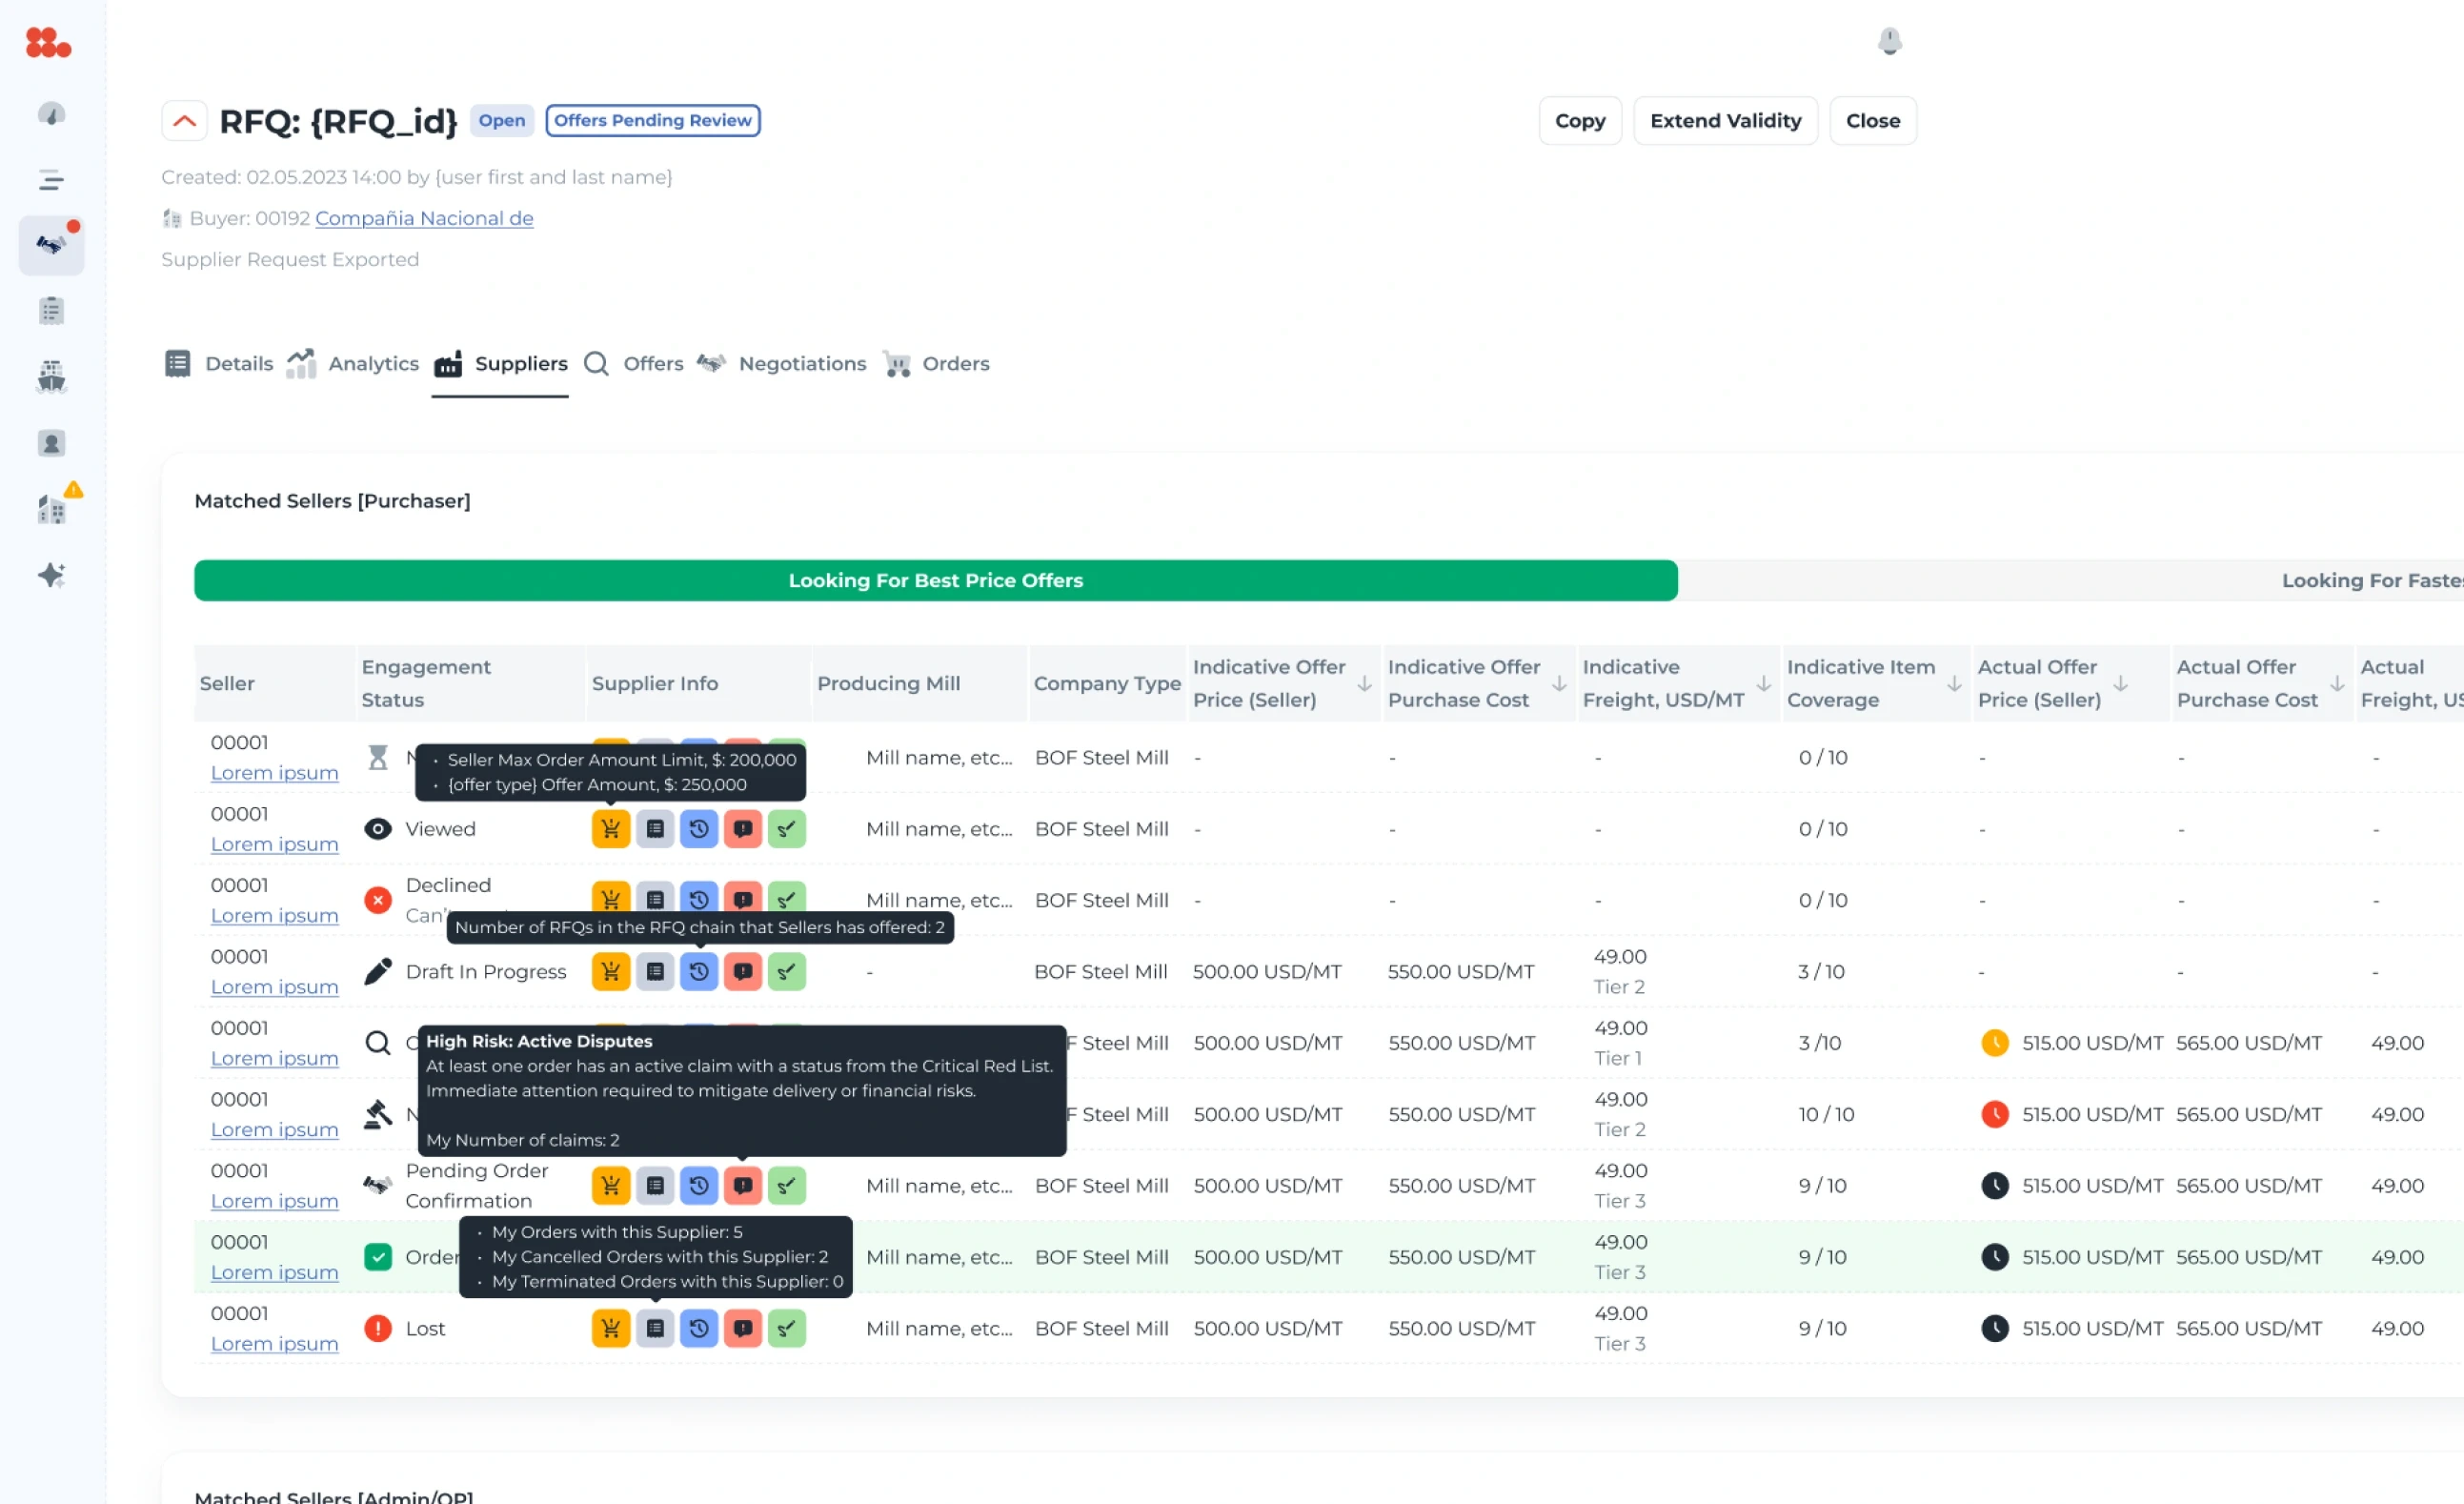
Task: Sort by Indicative Offer Price (Seller) arrow
Action: click(x=1364, y=684)
